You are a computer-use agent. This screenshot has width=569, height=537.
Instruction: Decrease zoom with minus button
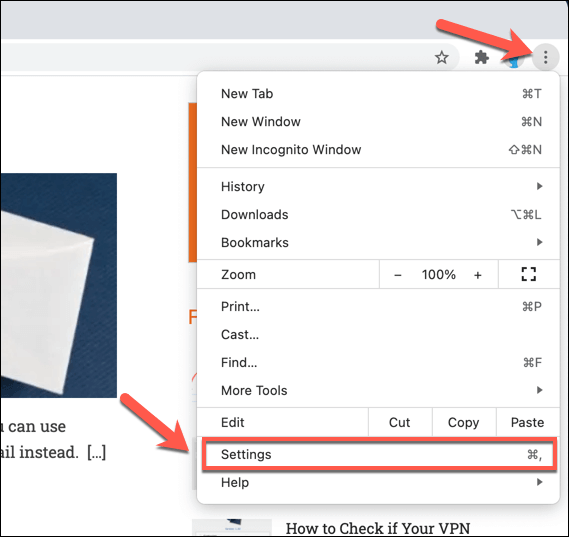398,275
